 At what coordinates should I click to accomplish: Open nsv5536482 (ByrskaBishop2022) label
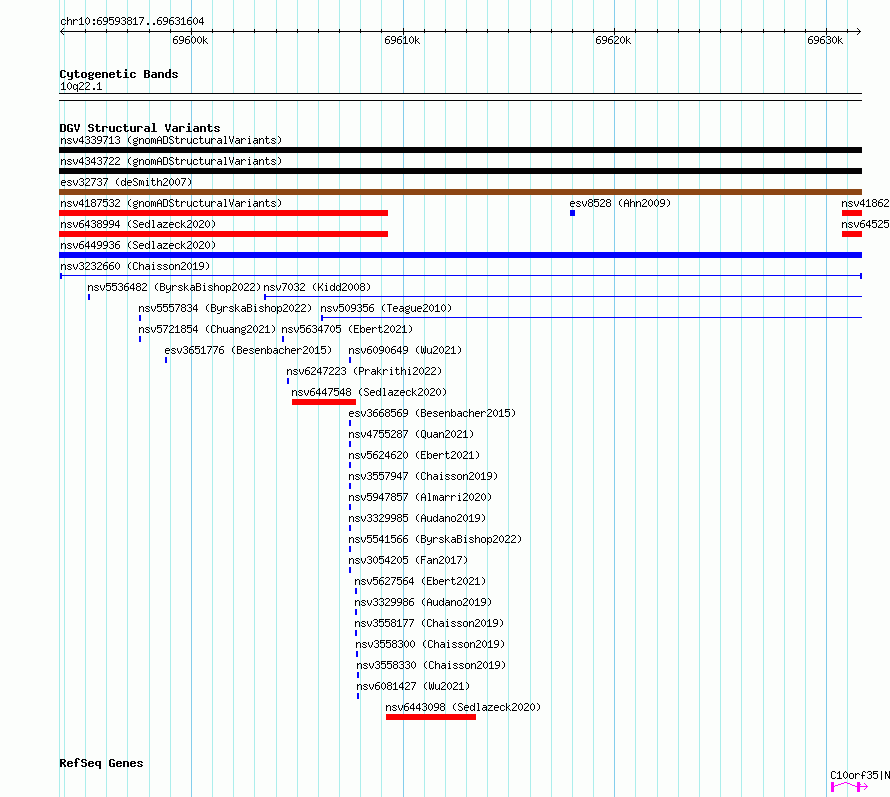[174, 287]
